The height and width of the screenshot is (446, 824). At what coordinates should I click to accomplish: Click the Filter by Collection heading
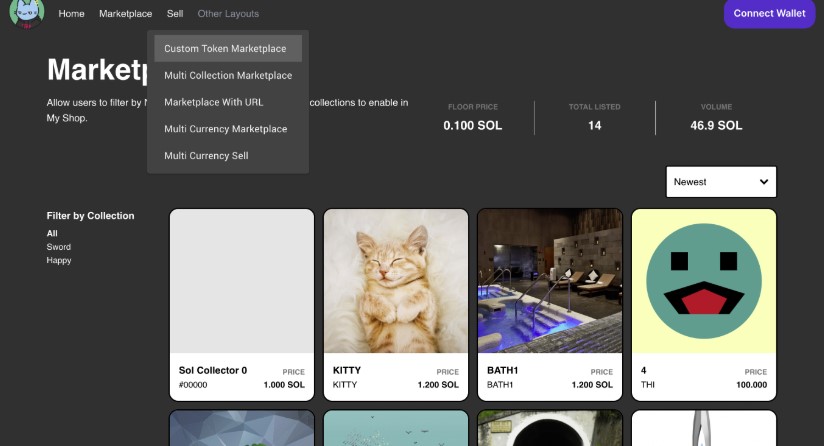[x=90, y=216]
